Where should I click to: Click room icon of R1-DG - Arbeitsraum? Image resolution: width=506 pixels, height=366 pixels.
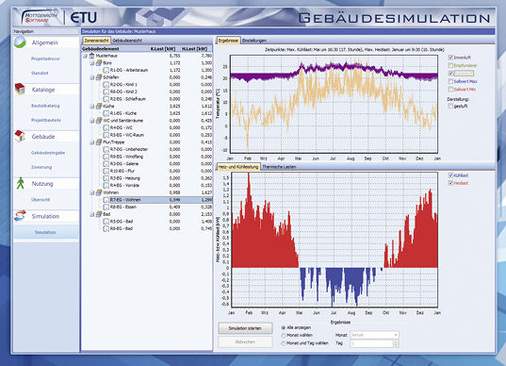(106, 70)
